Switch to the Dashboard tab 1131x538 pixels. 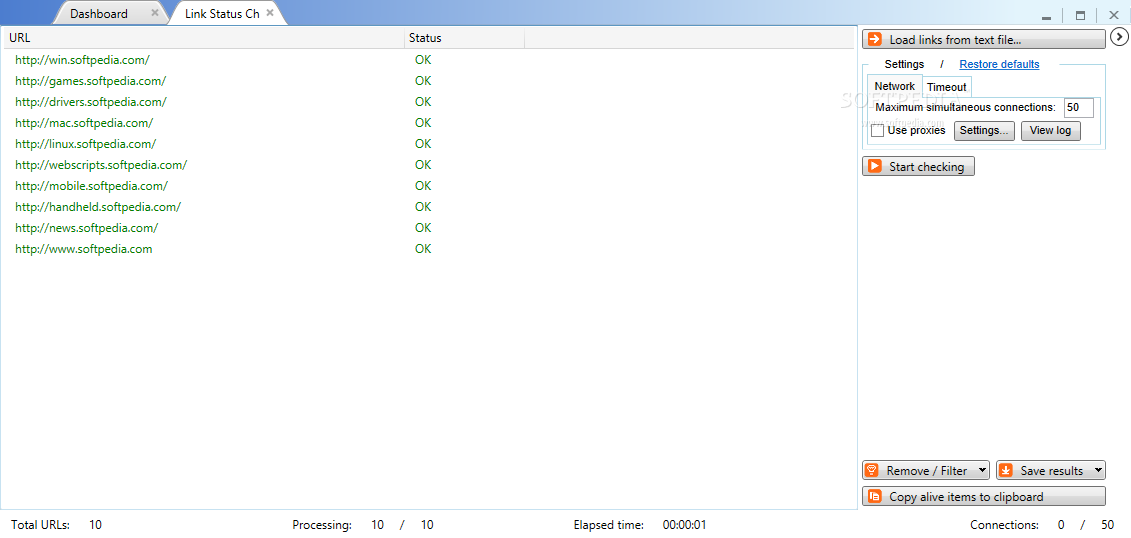[x=99, y=14]
